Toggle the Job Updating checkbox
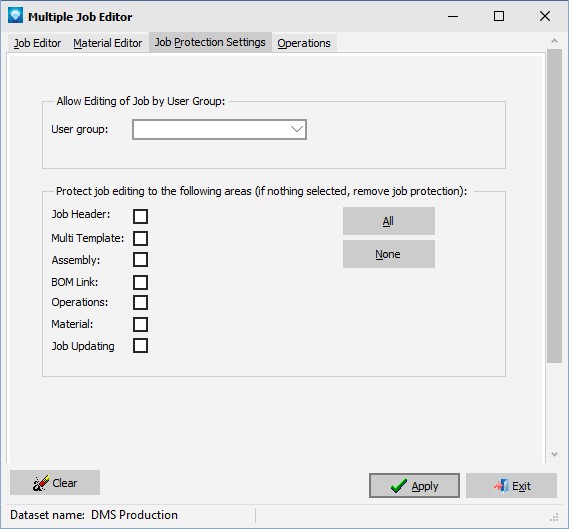Image resolution: width=569 pixels, height=529 pixels. click(x=140, y=346)
